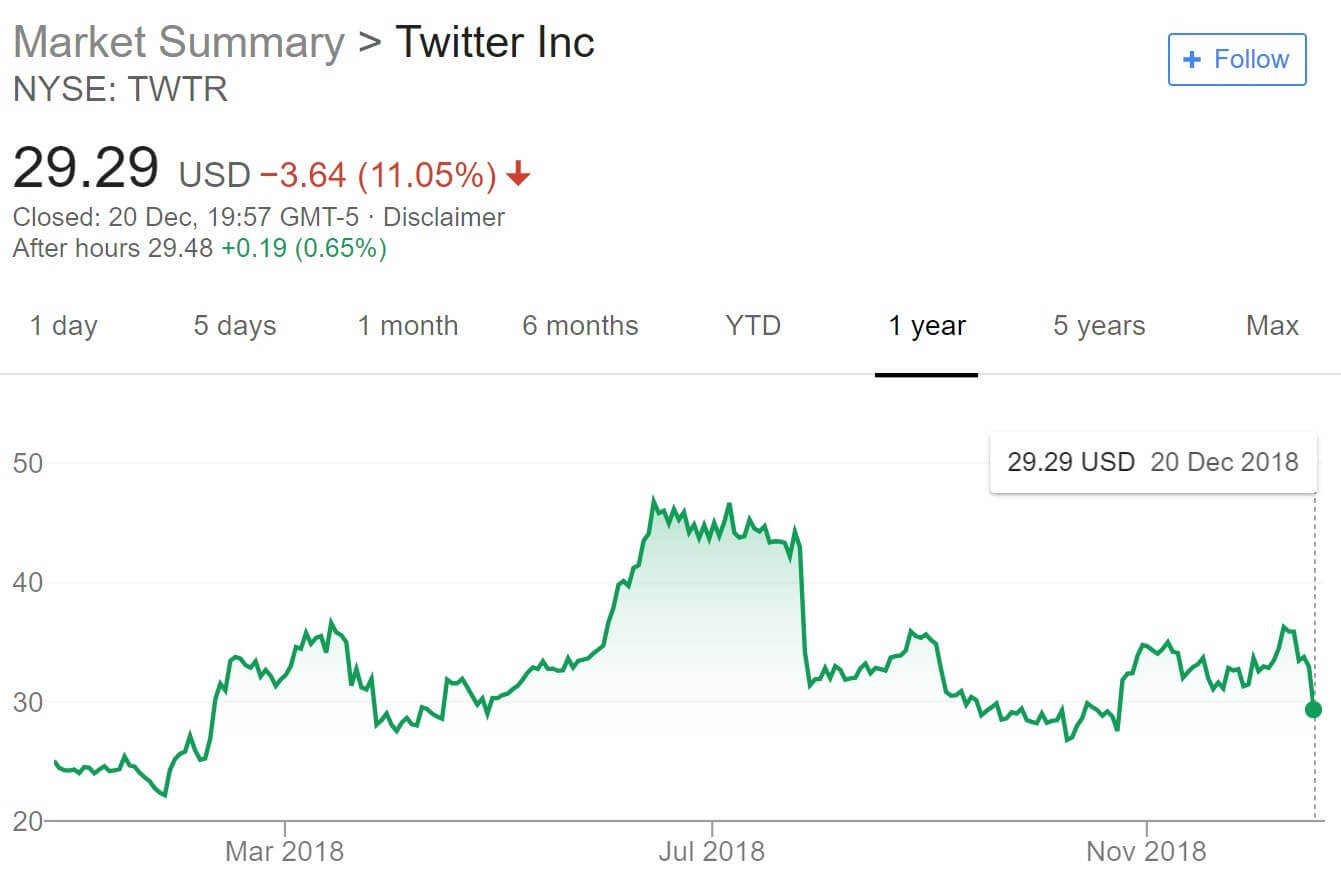Click the red down arrow icon

[517, 176]
